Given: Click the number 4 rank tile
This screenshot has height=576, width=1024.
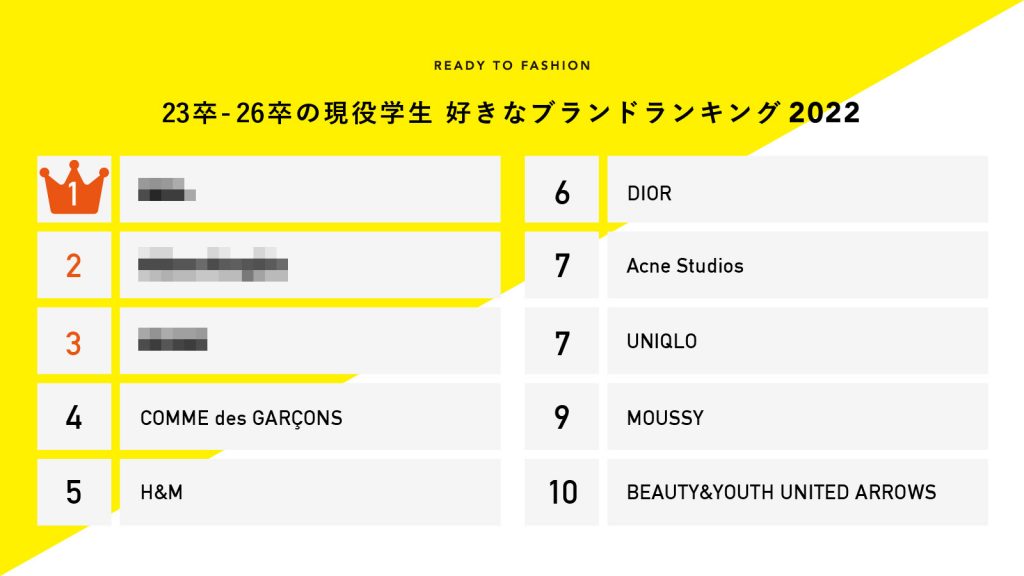Looking at the screenshot, I should (73, 417).
